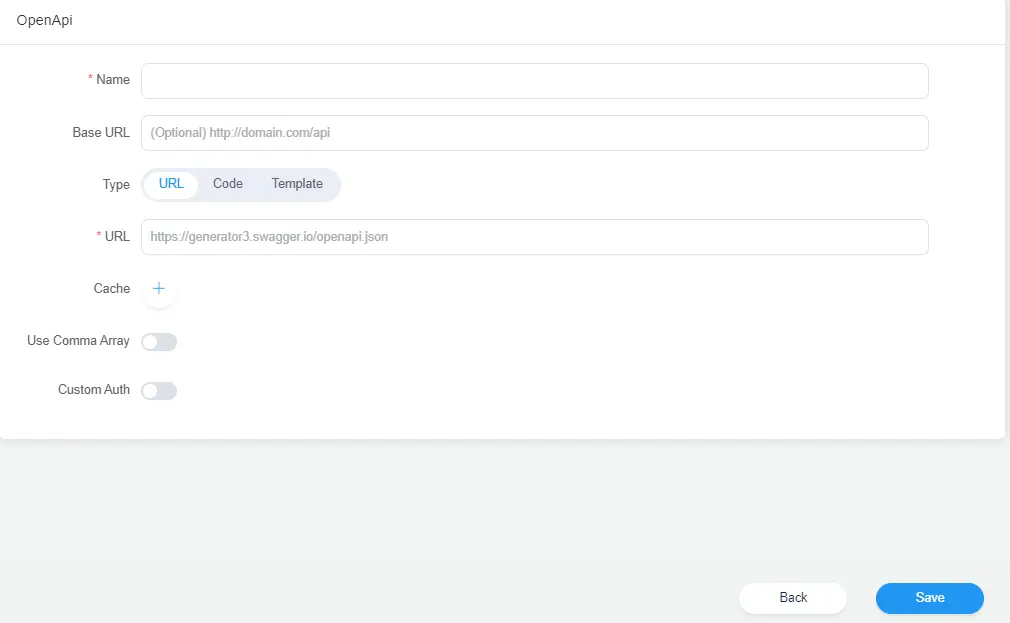The height and width of the screenshot is (623, 1010).
Task: Click into the Base URL input
Action: [534, 133]
